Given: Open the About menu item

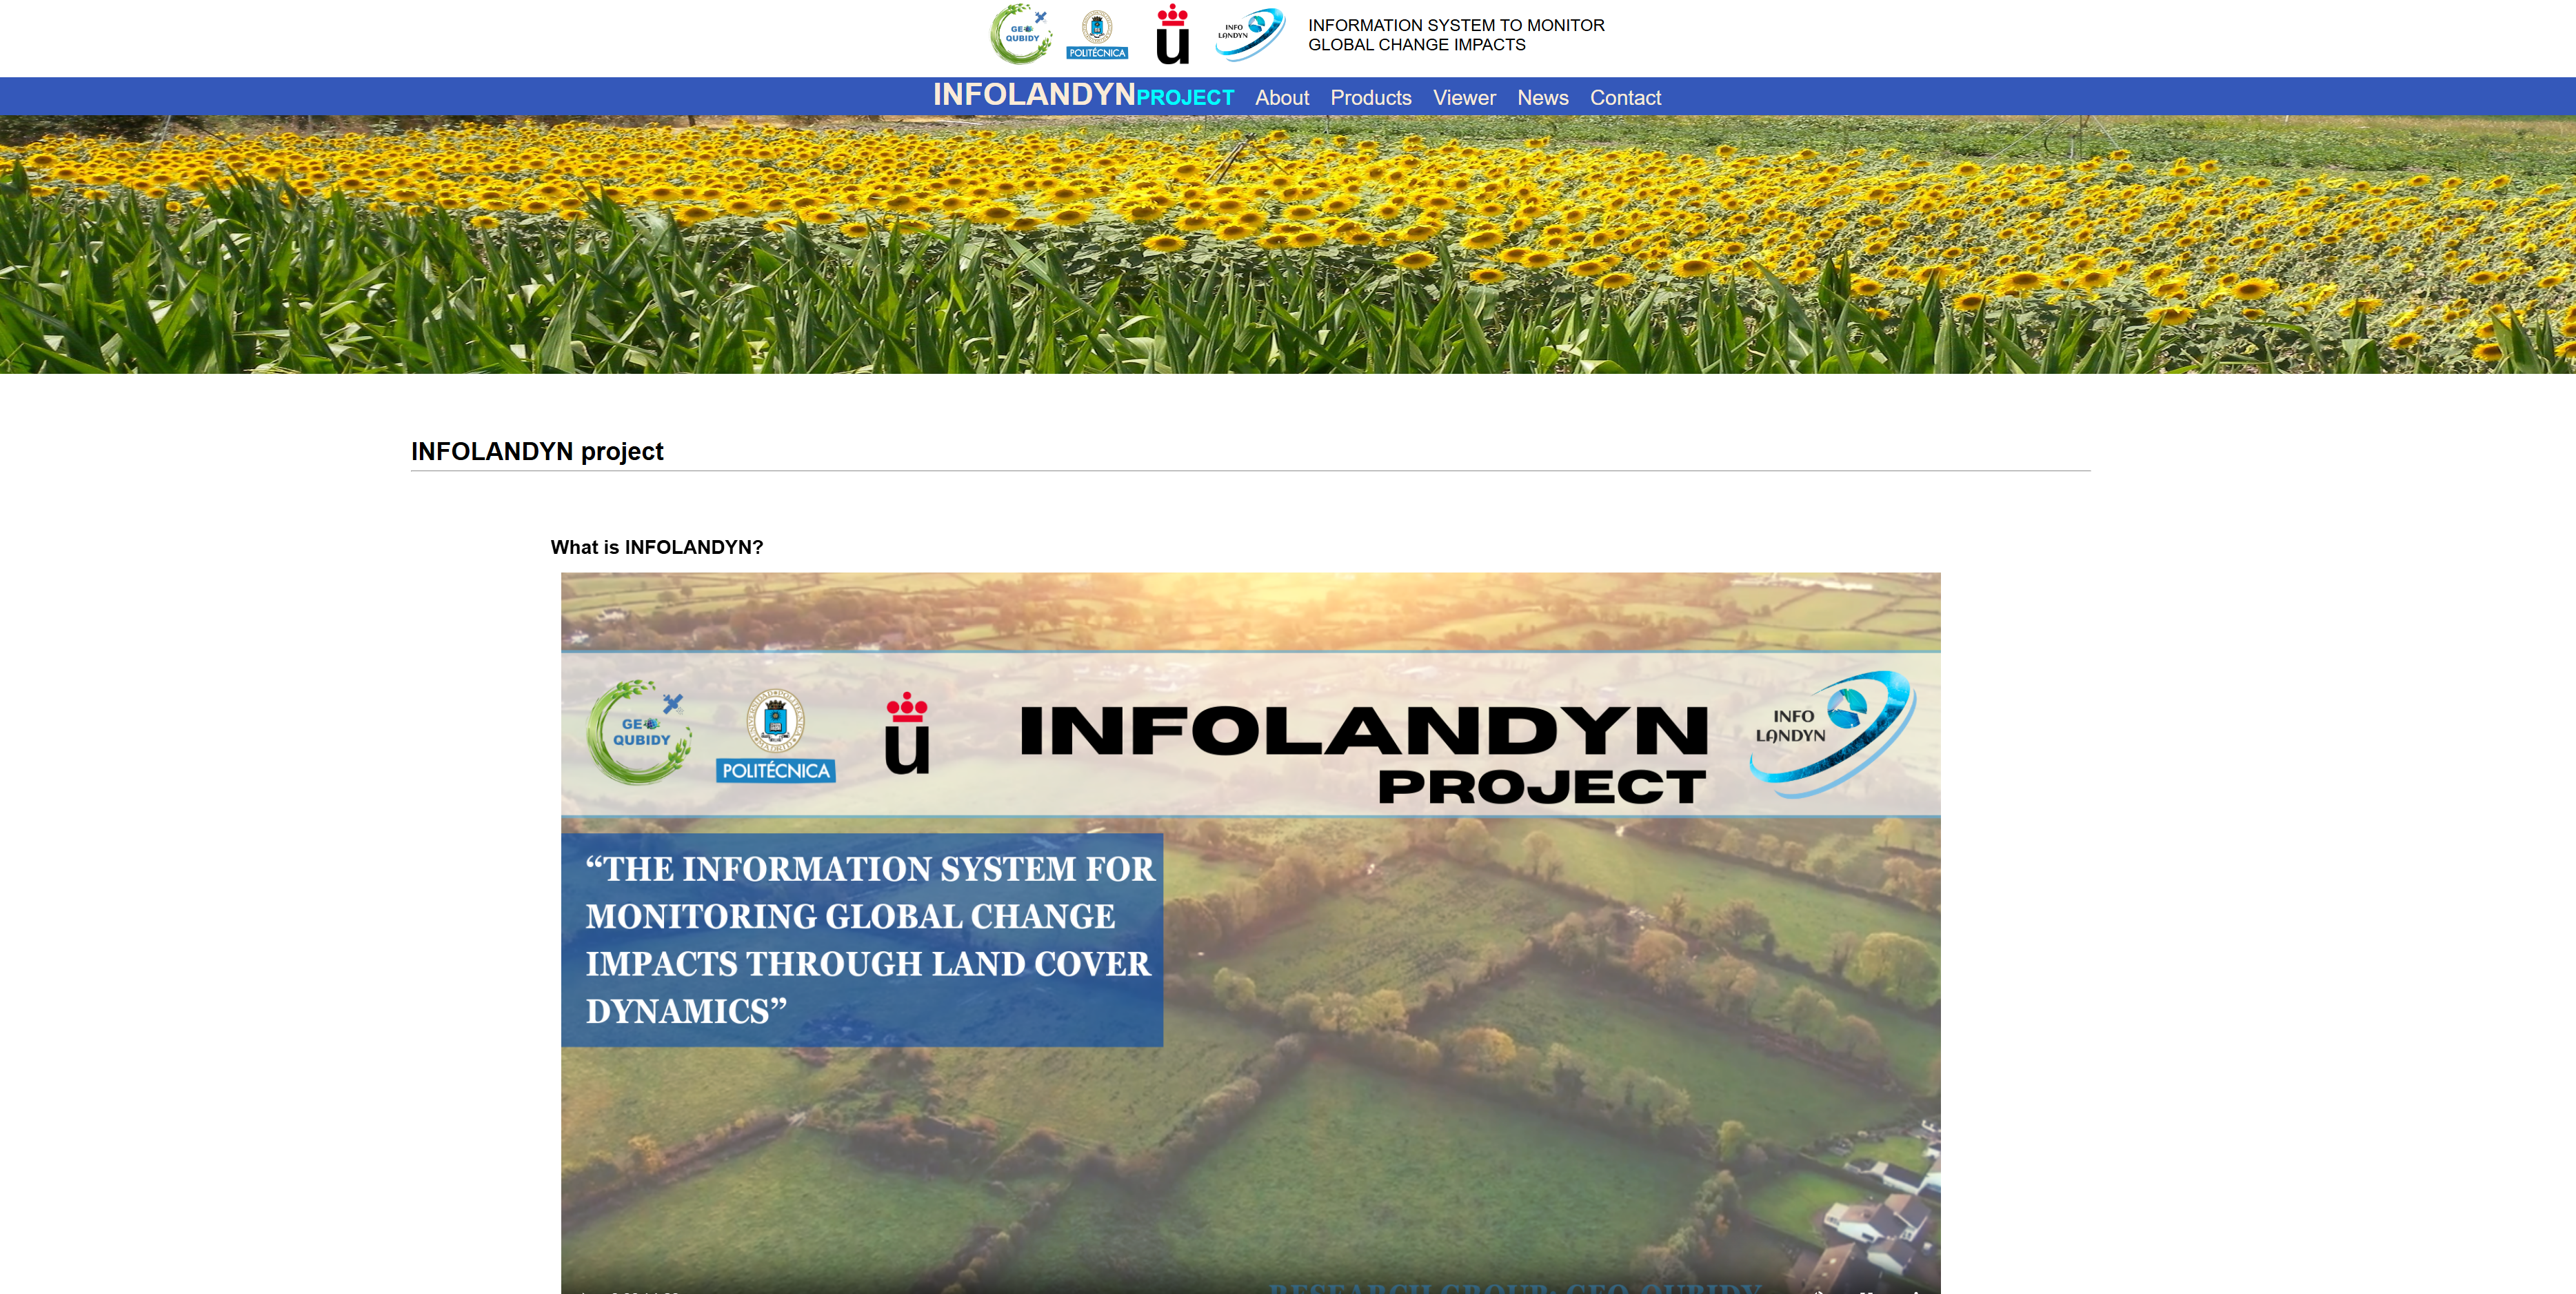Looking at the screenshot, I should click(1281, 98).
